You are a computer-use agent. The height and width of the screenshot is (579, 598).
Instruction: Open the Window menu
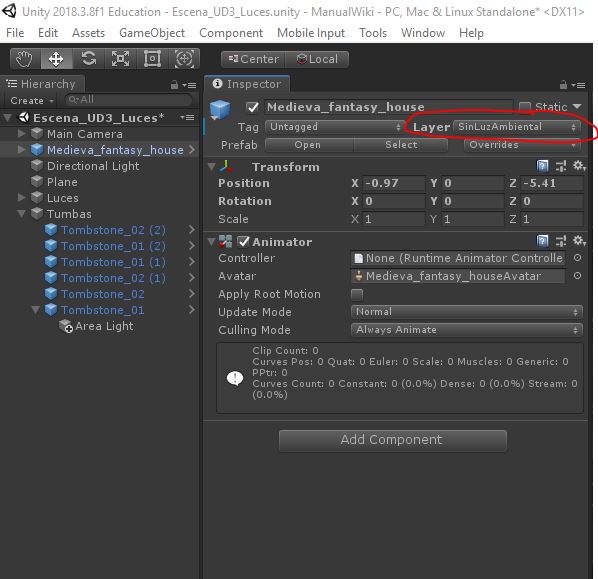click(423, 33)
